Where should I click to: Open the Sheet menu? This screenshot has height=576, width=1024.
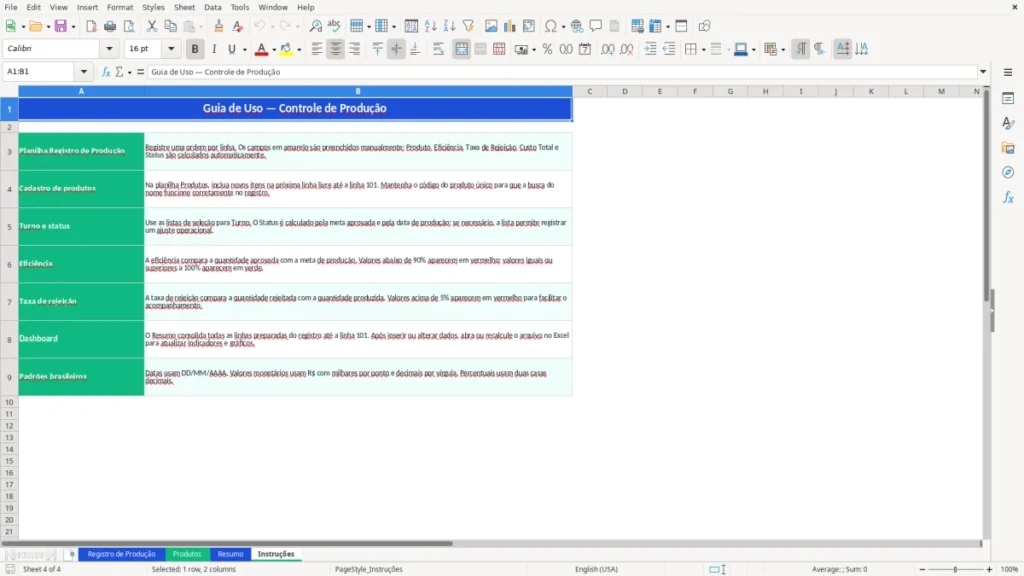tap(184, 7)
